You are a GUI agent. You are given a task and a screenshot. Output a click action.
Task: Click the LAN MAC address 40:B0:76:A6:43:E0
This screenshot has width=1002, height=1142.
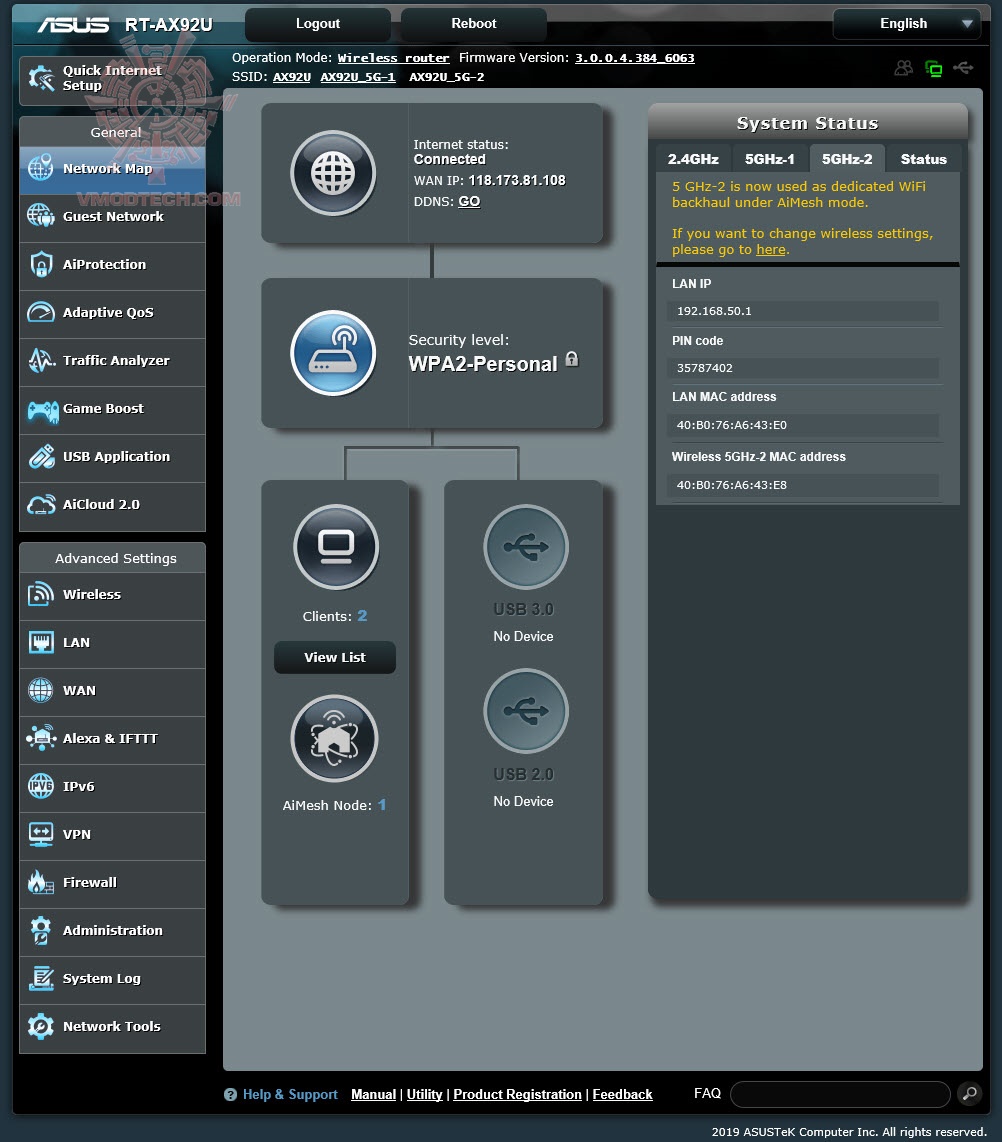coord(802,425)
